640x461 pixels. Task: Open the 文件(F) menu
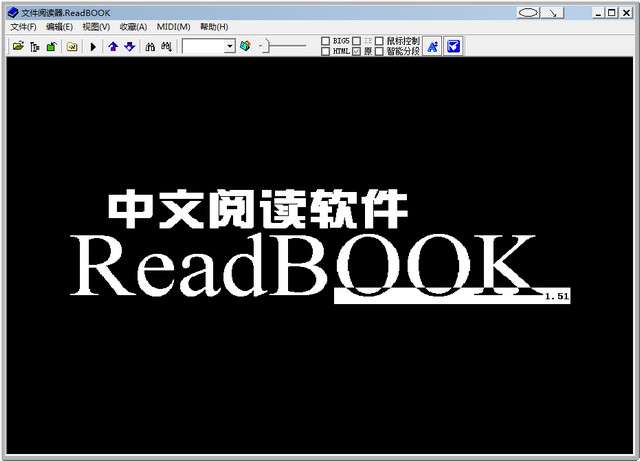click(x=23, y=27)
